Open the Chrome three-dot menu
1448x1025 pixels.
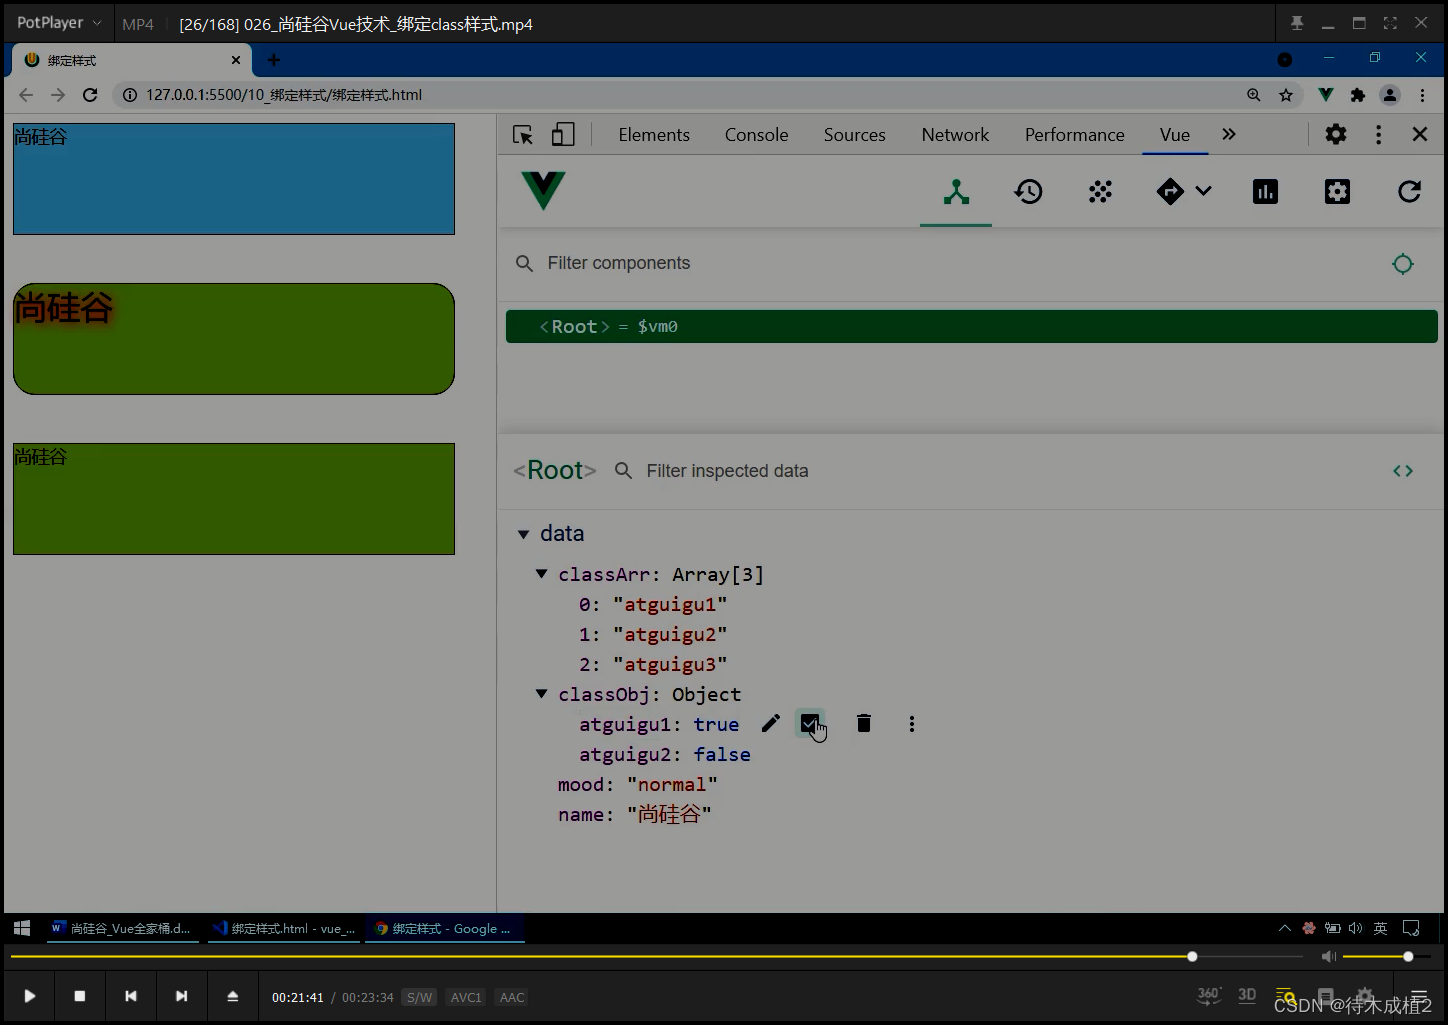(1423, 95)
